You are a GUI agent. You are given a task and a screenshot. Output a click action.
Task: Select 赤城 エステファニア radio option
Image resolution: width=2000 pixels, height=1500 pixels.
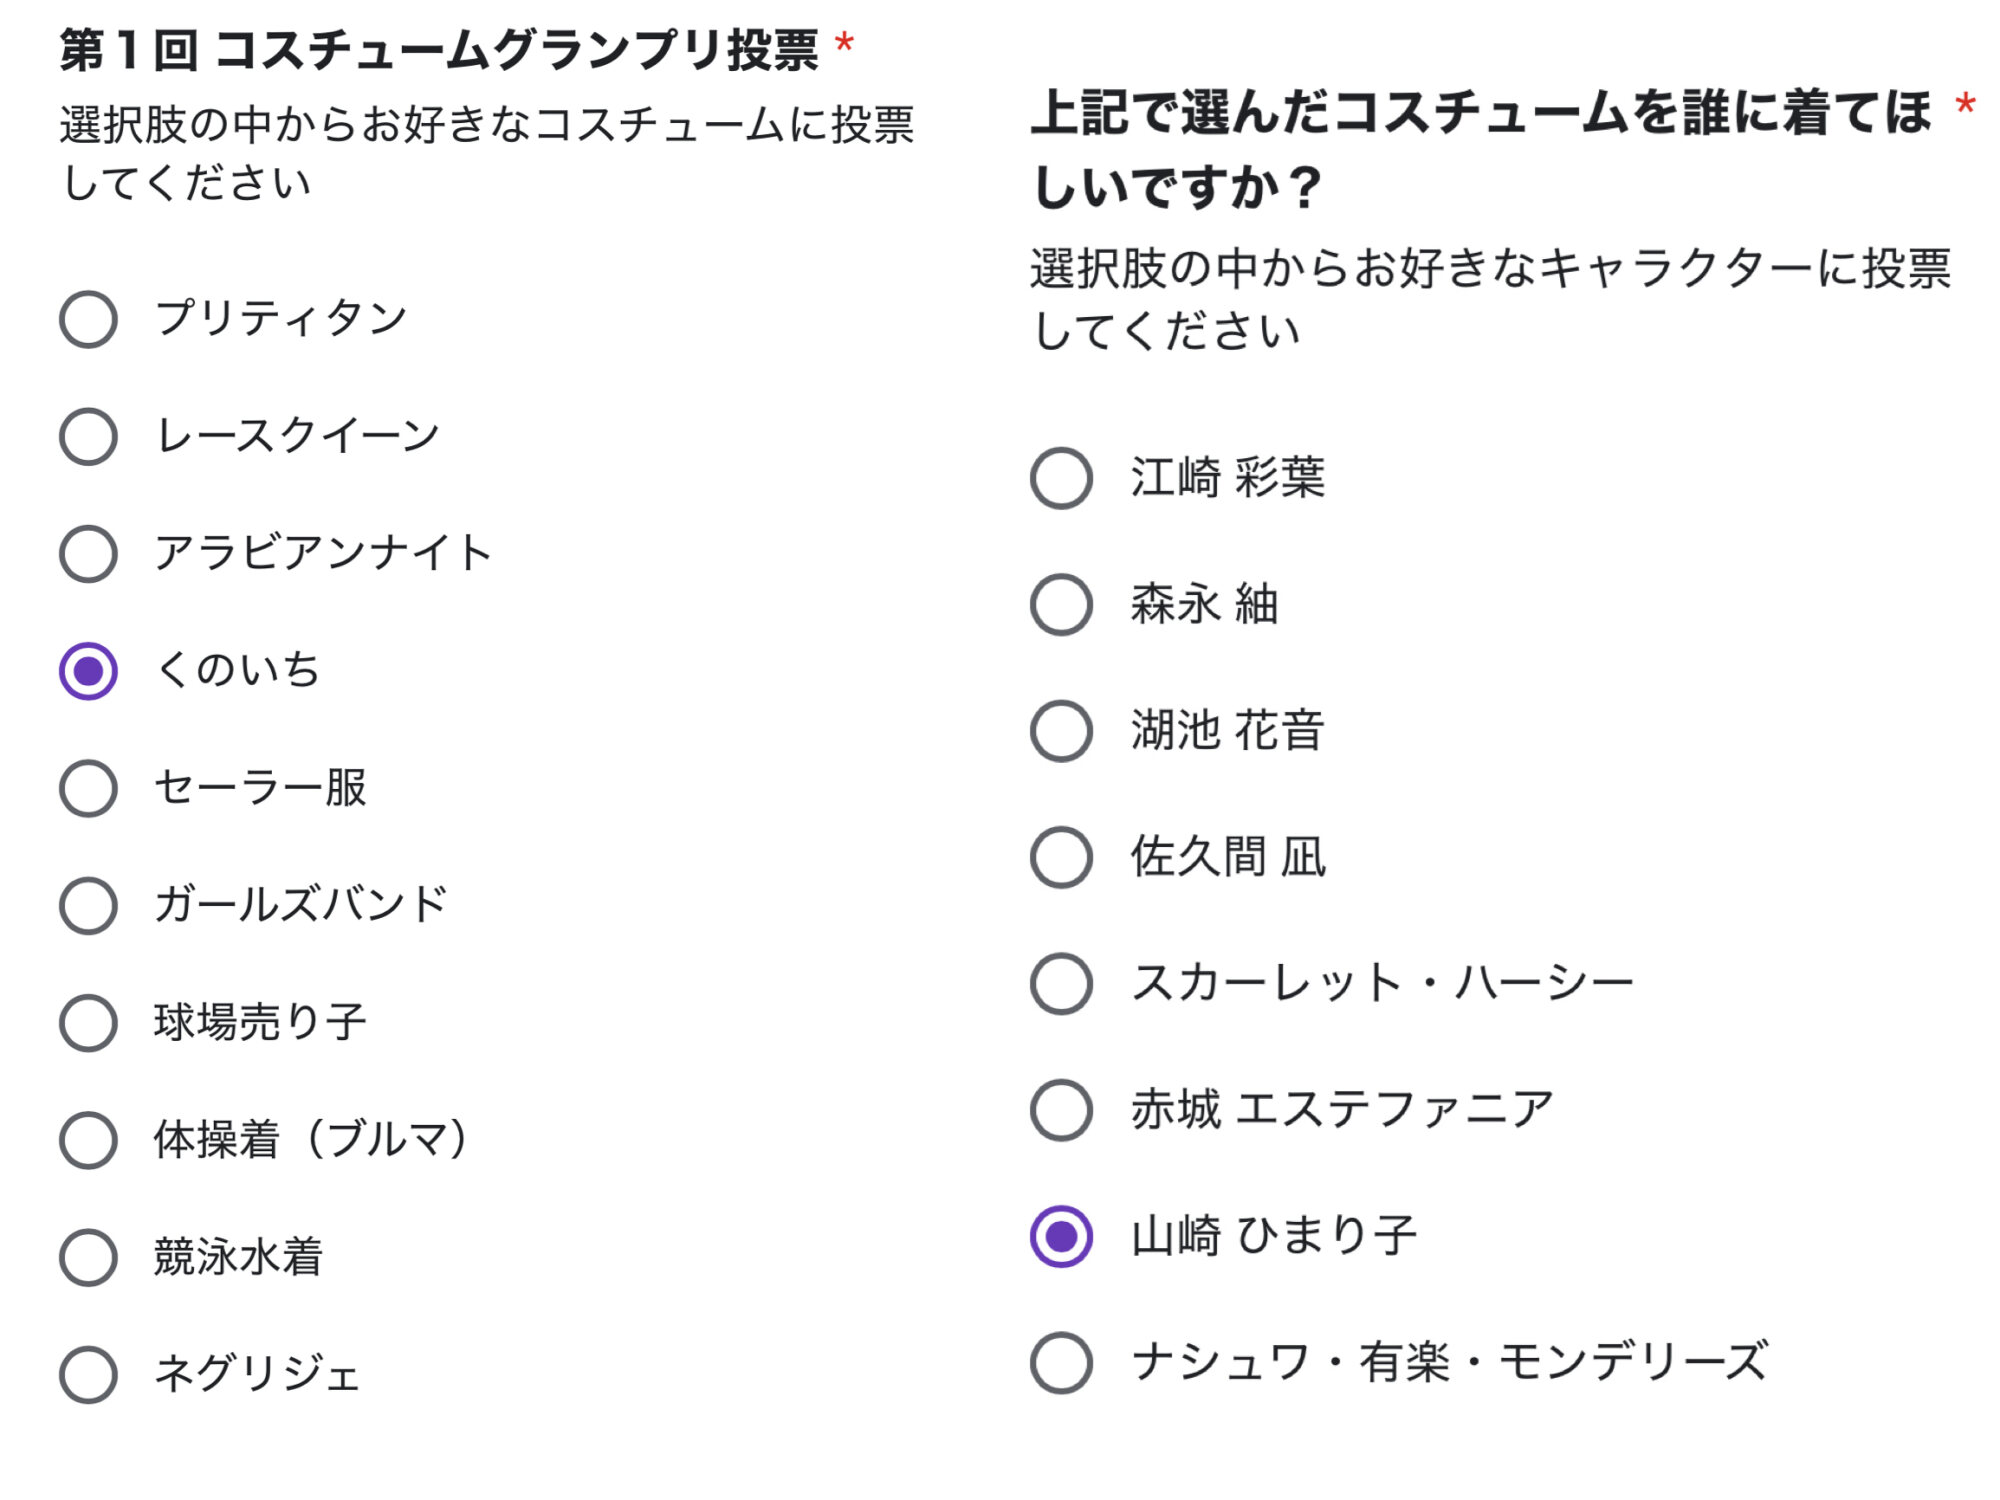click(1061, 1109)
